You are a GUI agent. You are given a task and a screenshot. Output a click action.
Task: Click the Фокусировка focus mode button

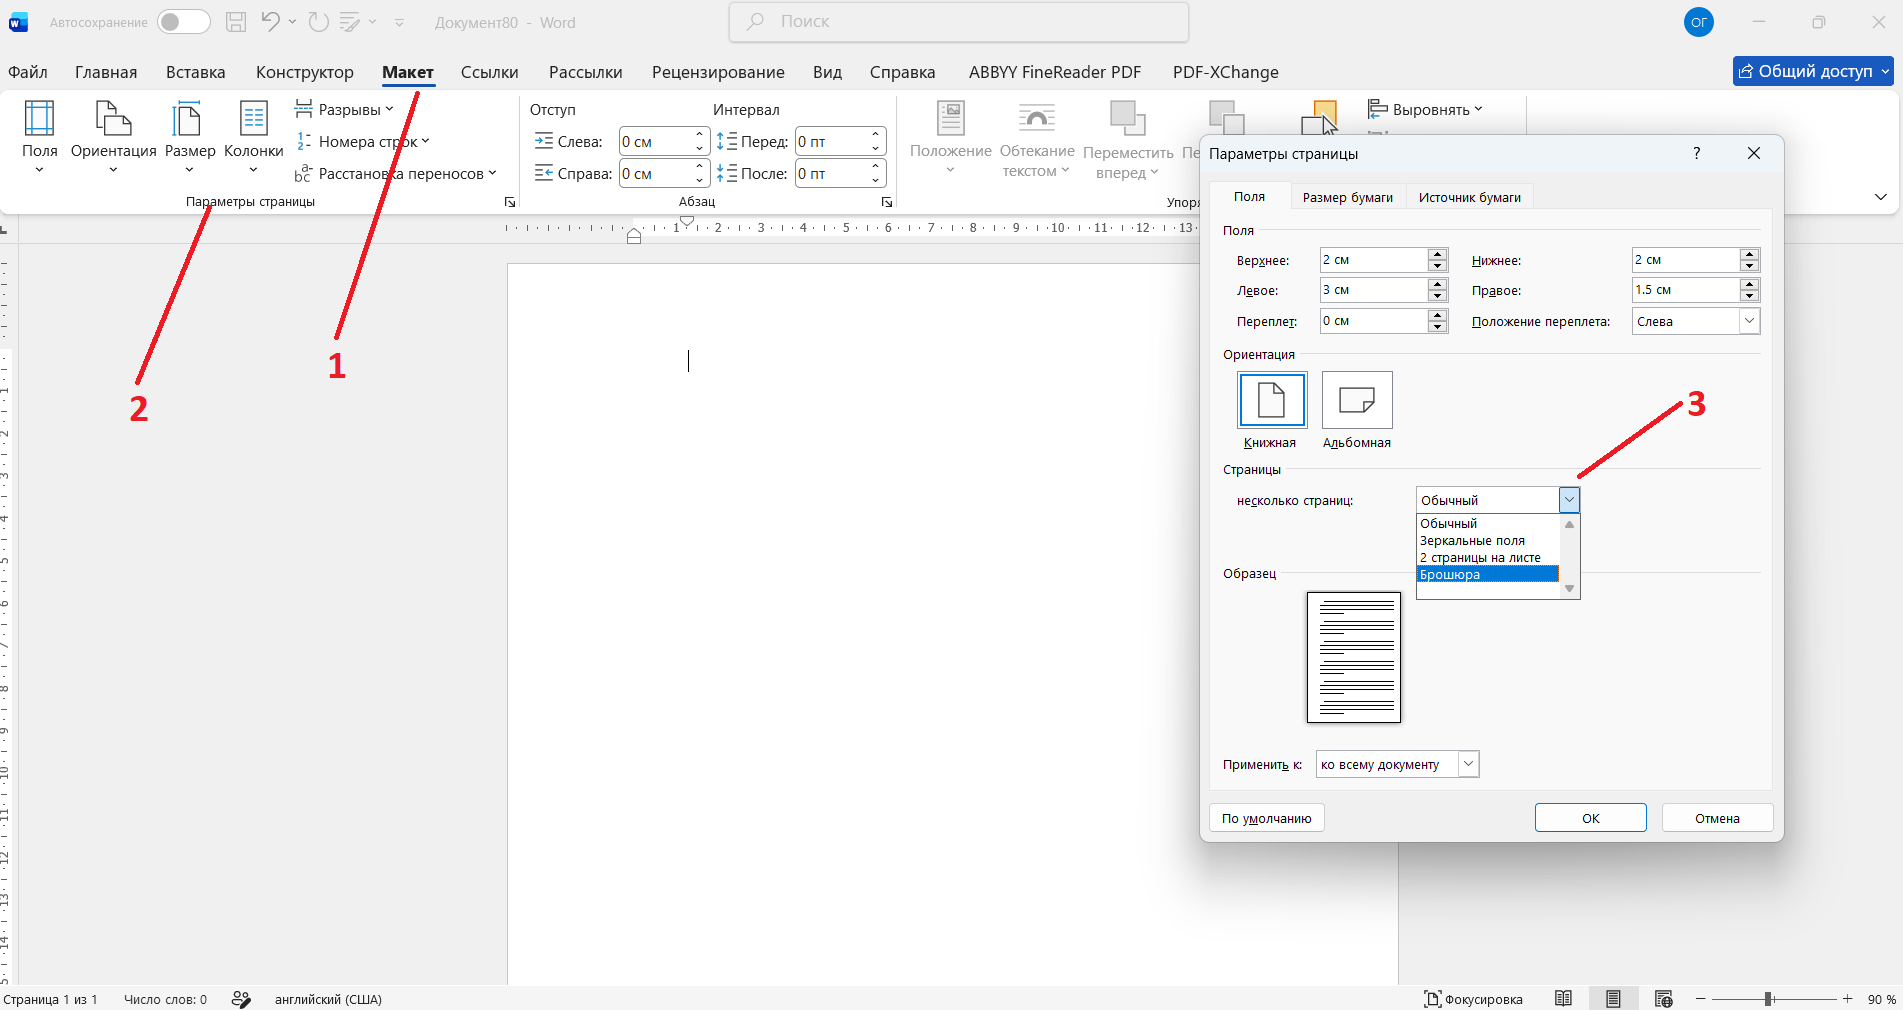pos(1473,999)
